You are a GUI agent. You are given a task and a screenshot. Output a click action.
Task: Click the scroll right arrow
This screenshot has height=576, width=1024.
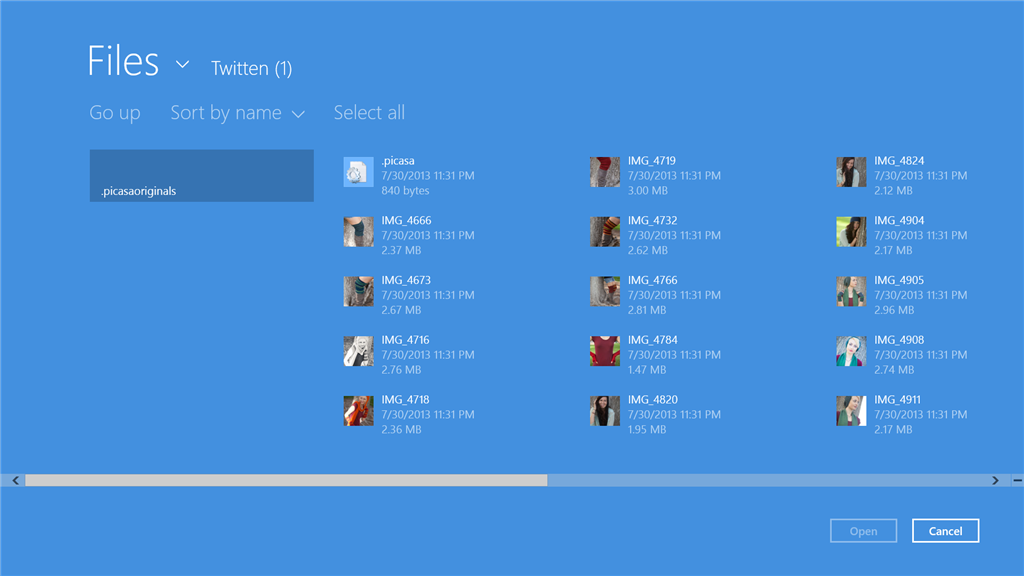[995, 480]
